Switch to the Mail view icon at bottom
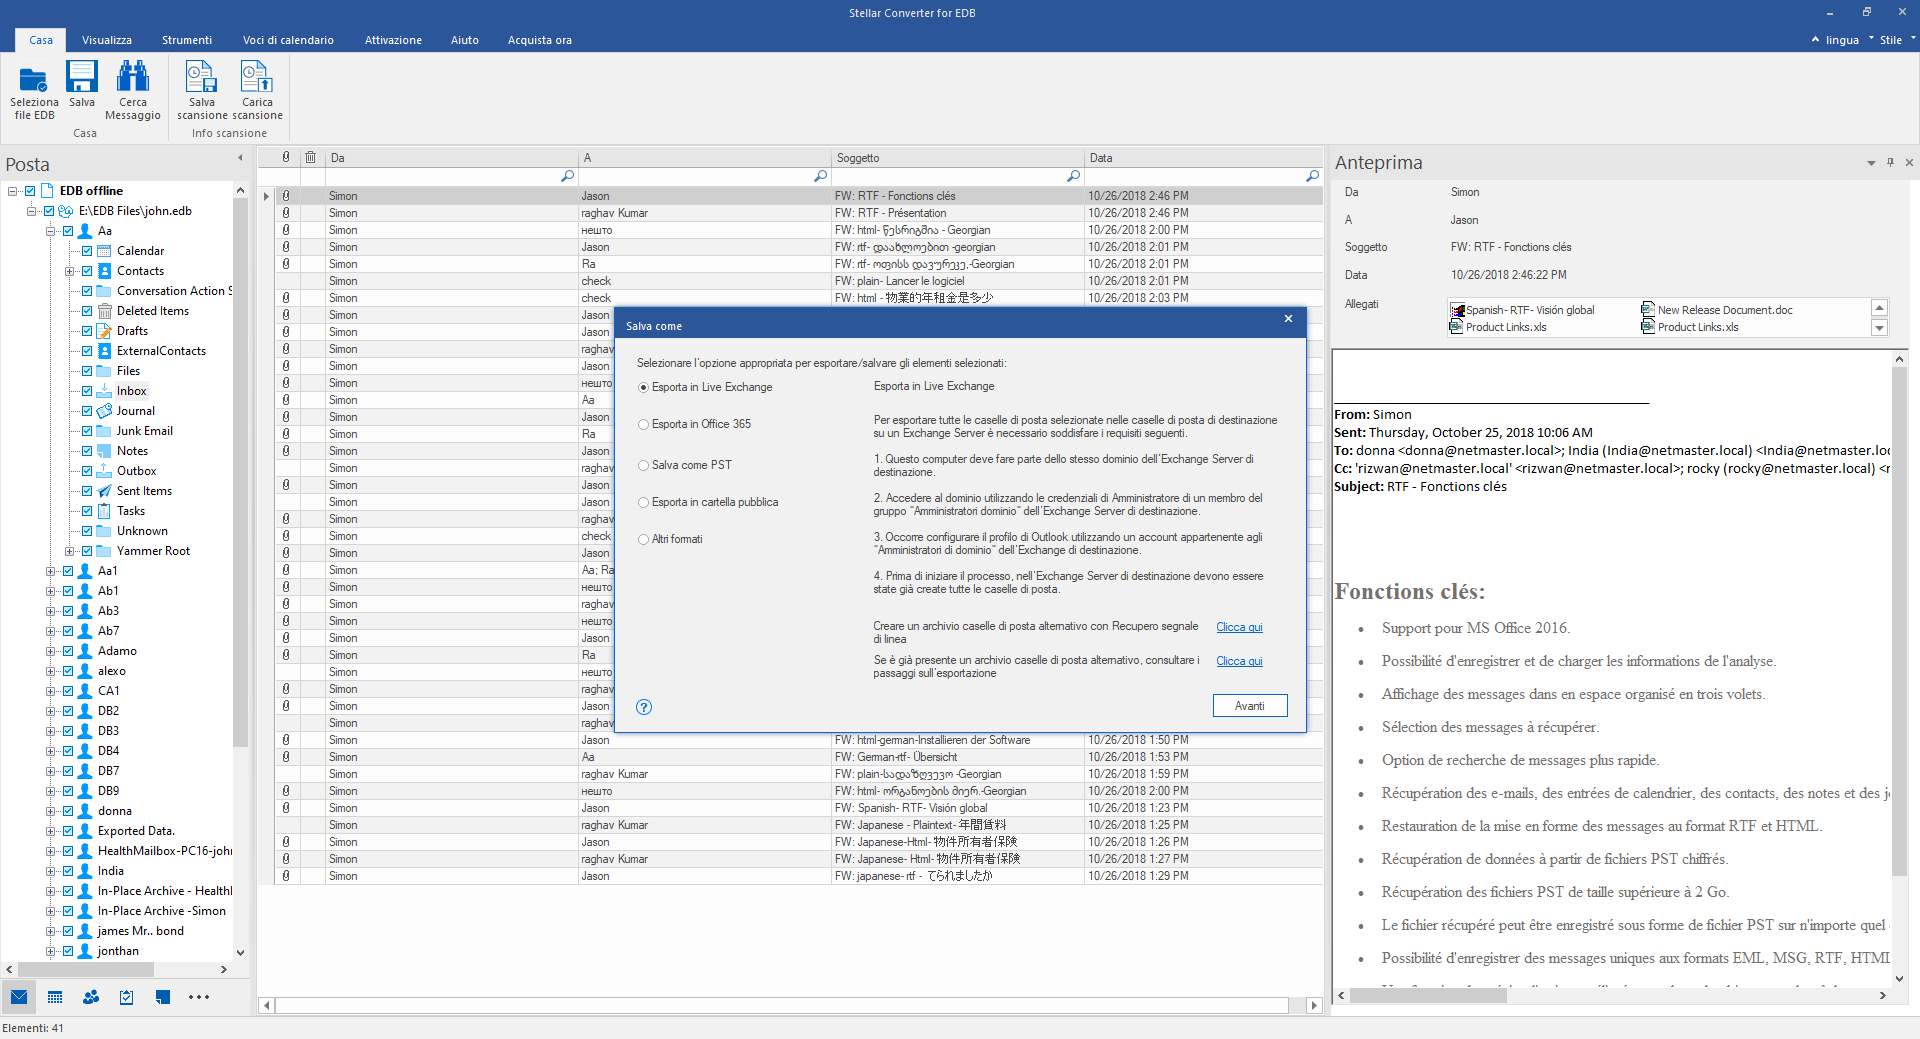The height and width of the screenshot is (1039, 1920). click(x=19, y=997)
